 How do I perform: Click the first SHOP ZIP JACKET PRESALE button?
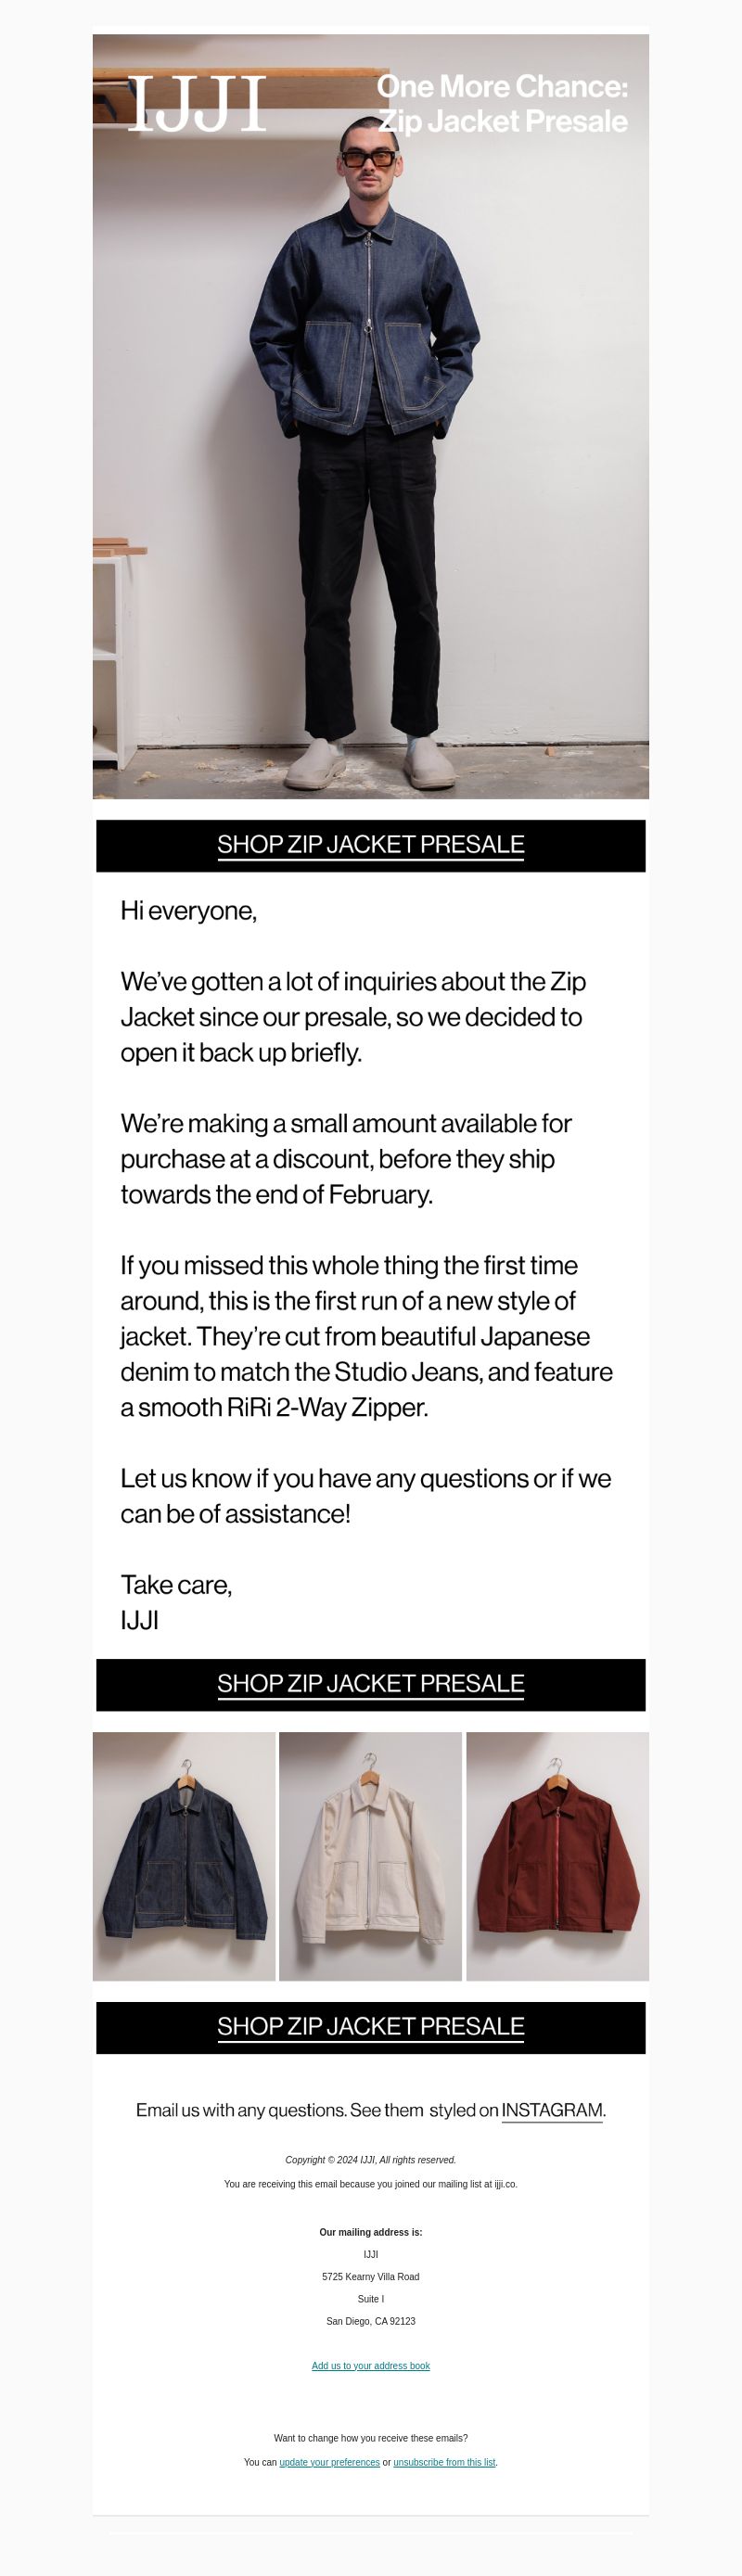371,845
